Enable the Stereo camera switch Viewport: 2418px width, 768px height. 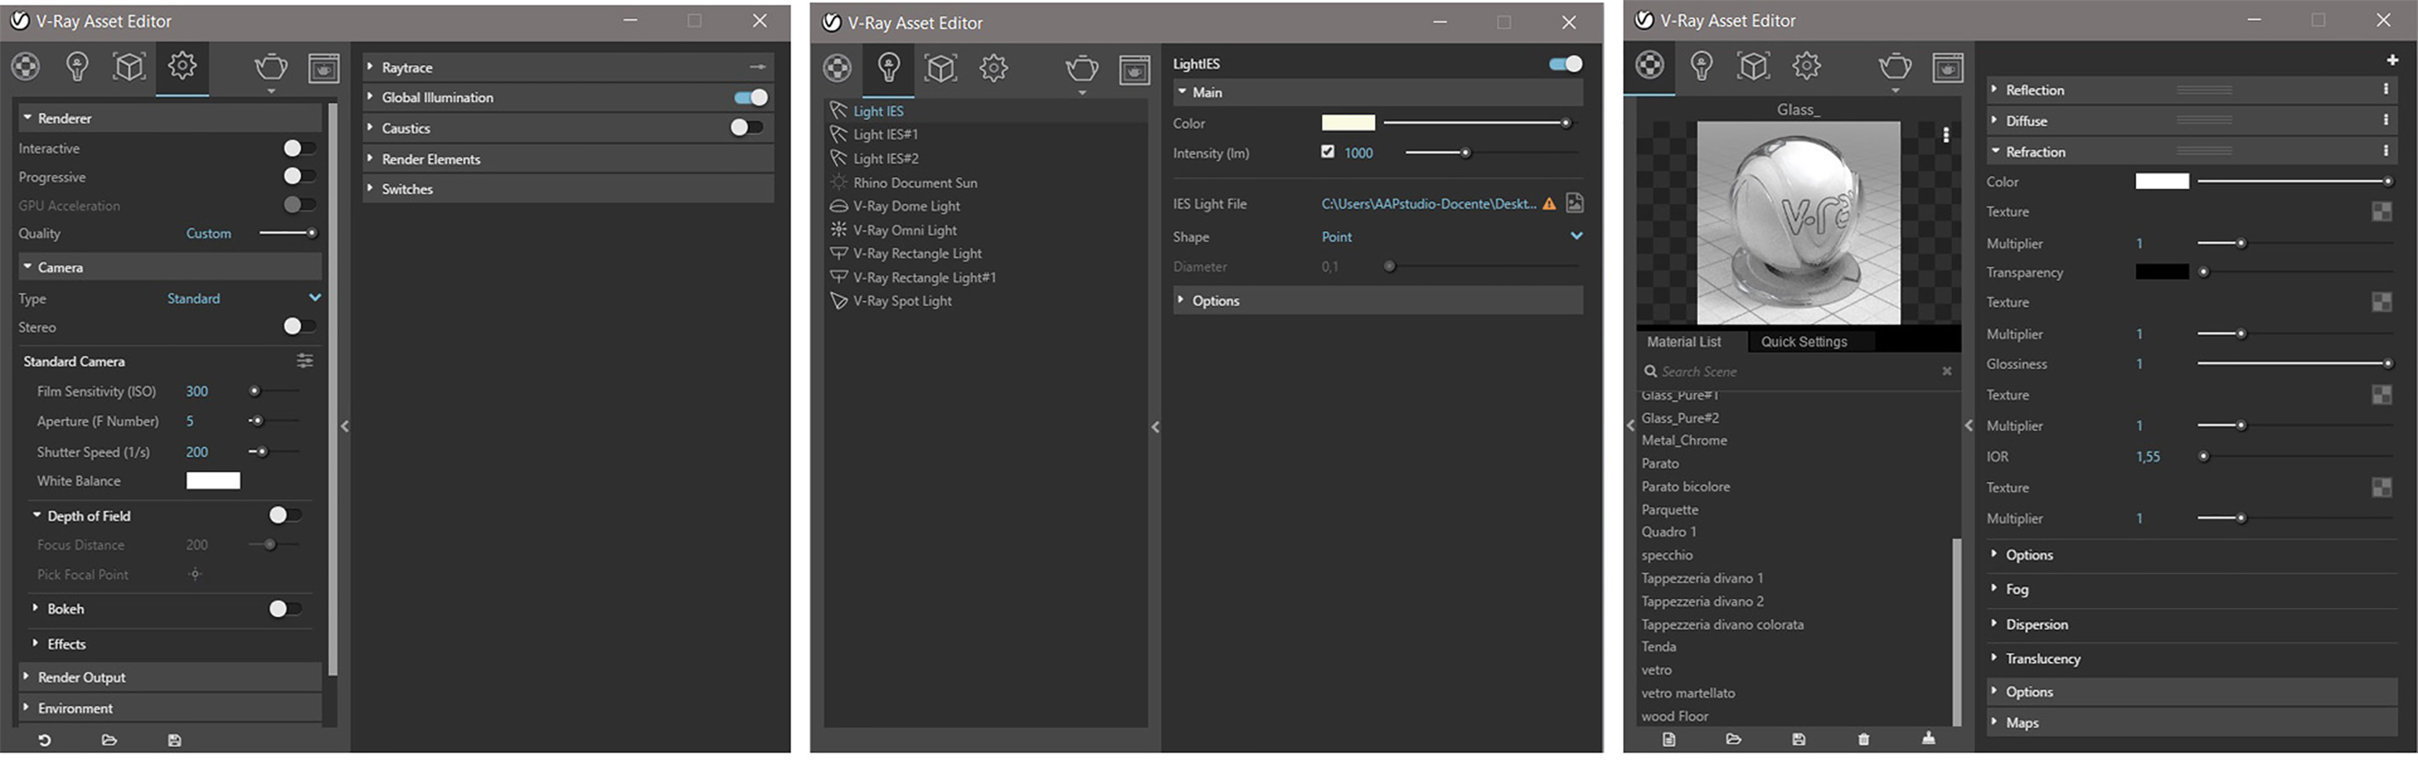299,326
